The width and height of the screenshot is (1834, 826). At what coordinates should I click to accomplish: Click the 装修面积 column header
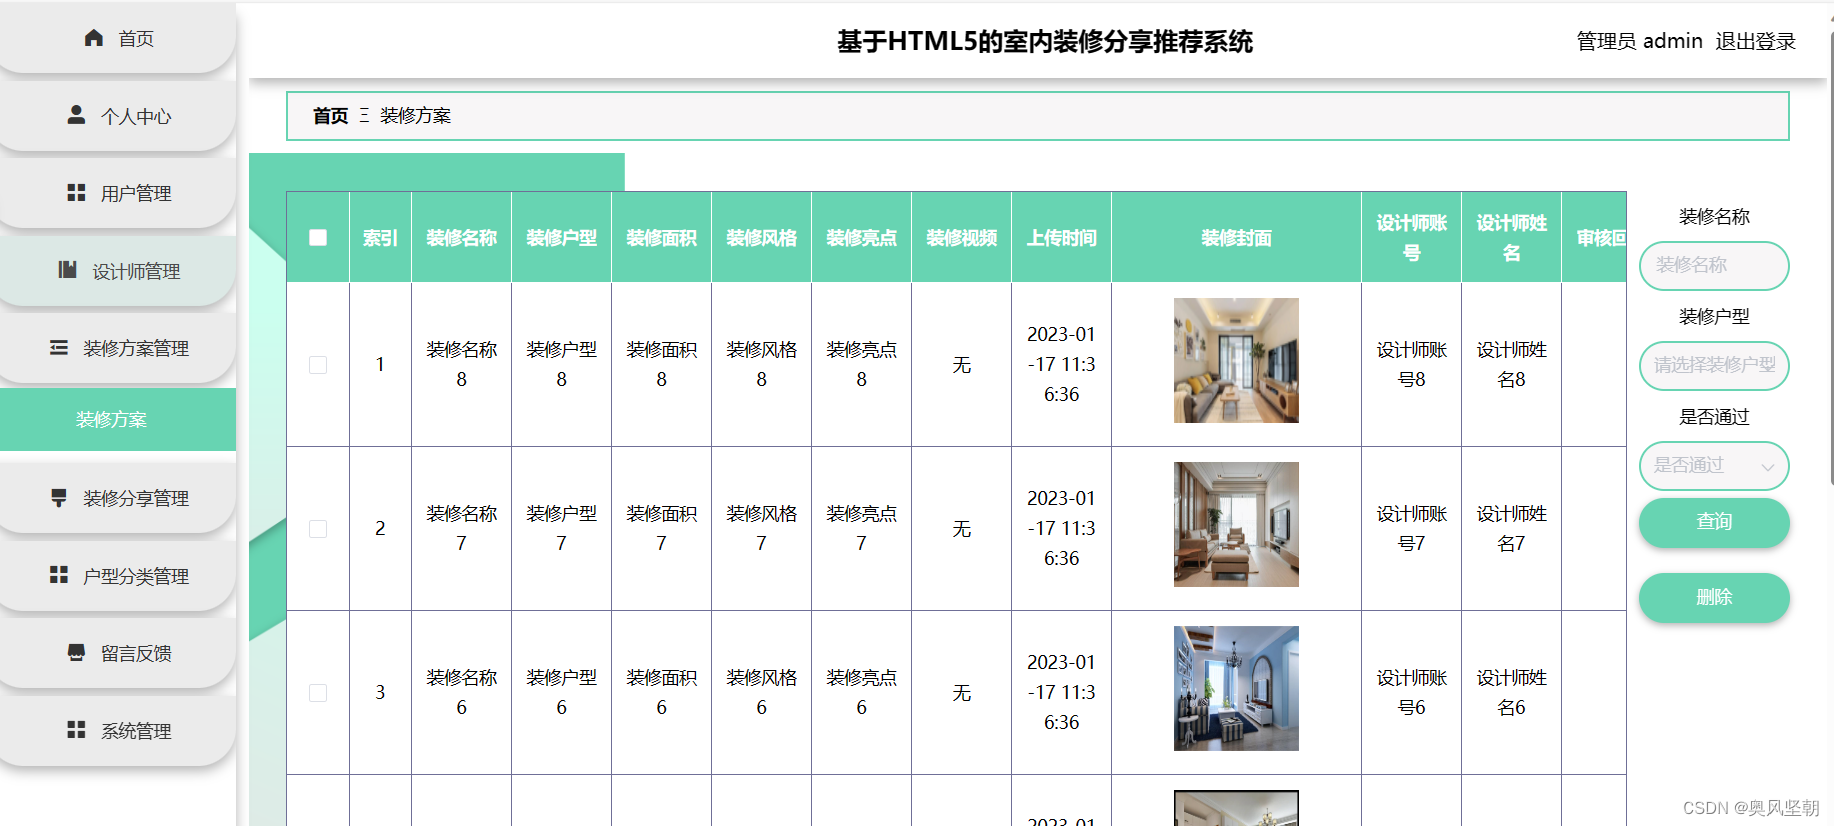point(661,238)
